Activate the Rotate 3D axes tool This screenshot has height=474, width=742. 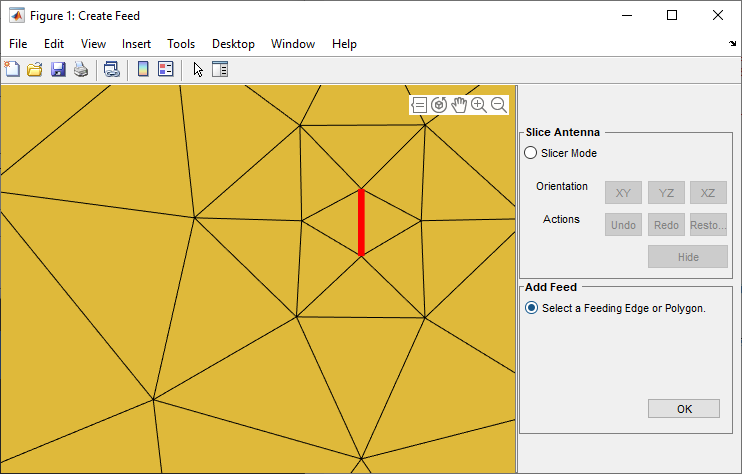click(x=439, y=105)
